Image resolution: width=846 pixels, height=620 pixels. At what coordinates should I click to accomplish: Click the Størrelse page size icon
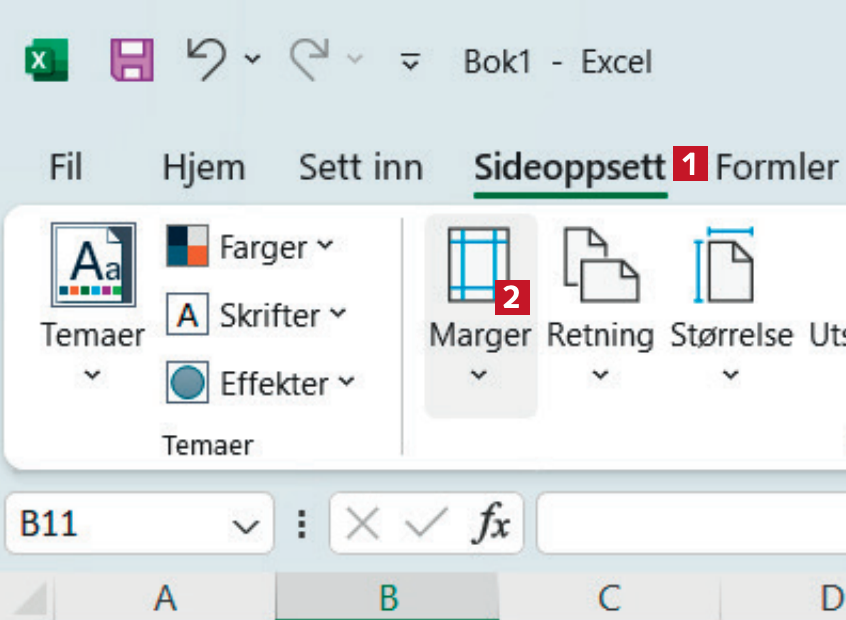point(730,265)
